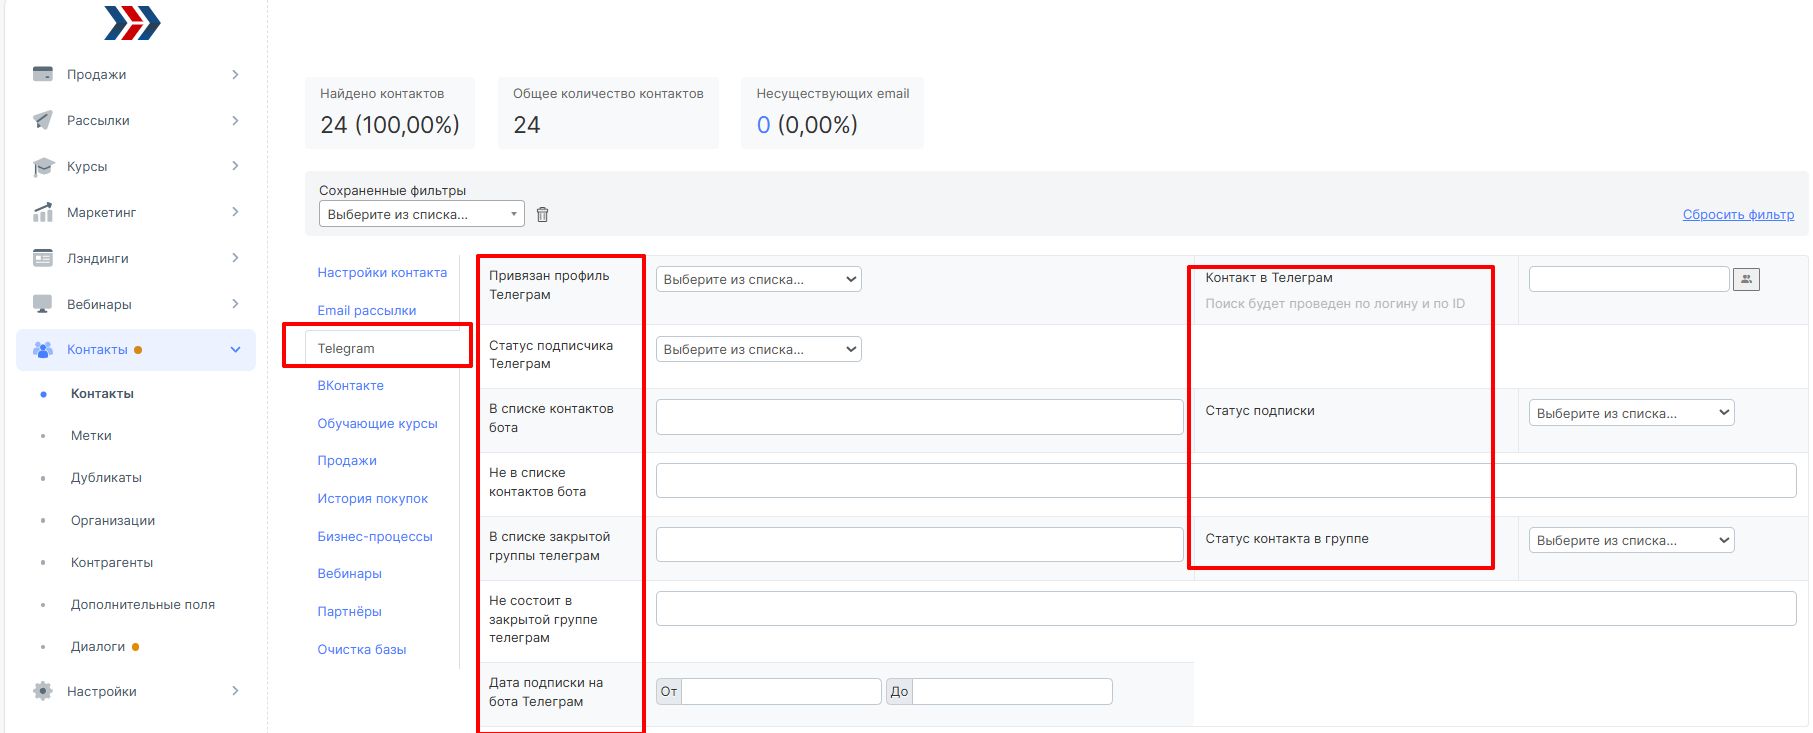Image resolution: width=1813 pixels, height=733 pixels.
Task: Click the Маркетинг chart icon
Action: [x=43, y=212]
